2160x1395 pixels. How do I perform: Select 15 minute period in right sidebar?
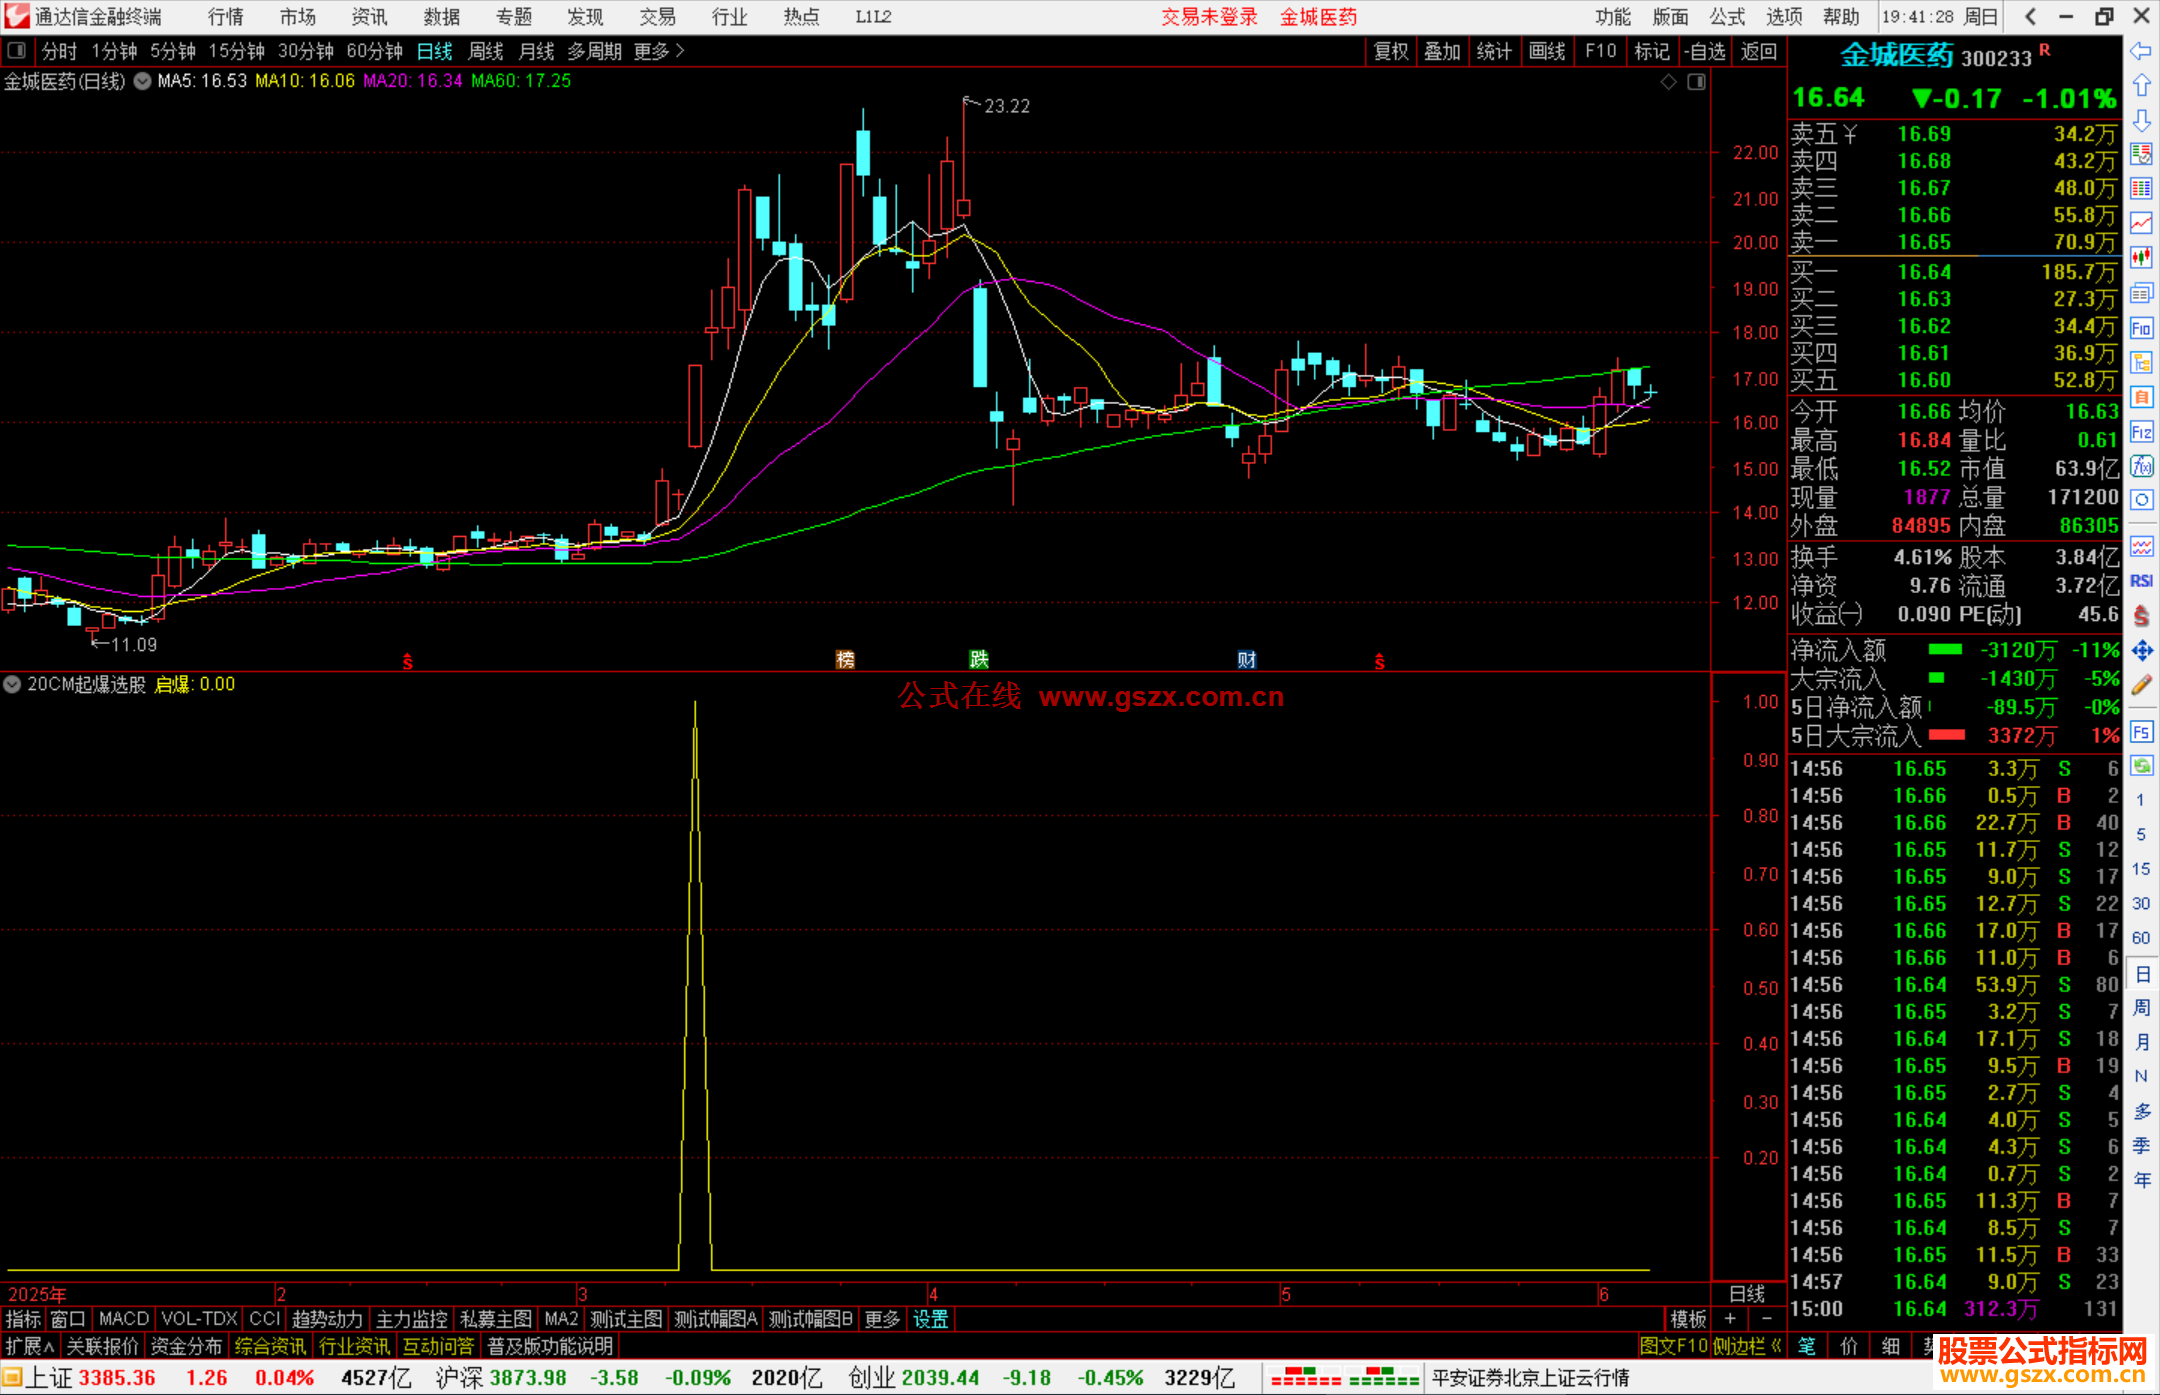coord(2141,868)
